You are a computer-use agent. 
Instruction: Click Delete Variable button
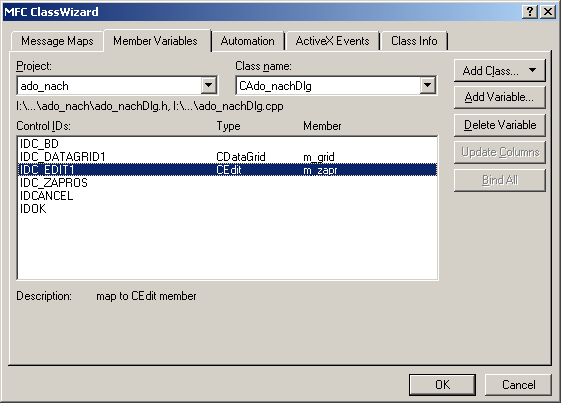tap(499, 125)
